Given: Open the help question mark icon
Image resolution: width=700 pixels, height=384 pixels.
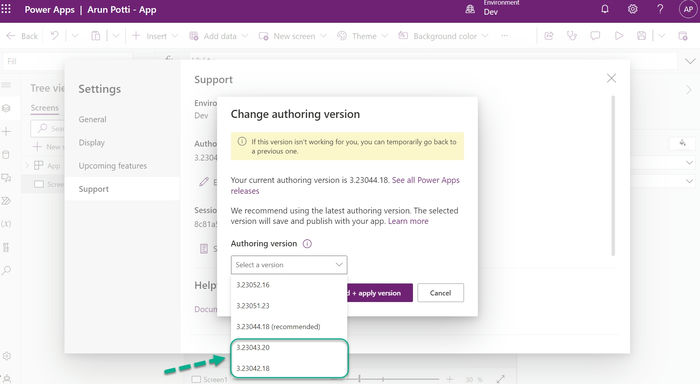Looking at the screenshot, I should click(660, 9).
